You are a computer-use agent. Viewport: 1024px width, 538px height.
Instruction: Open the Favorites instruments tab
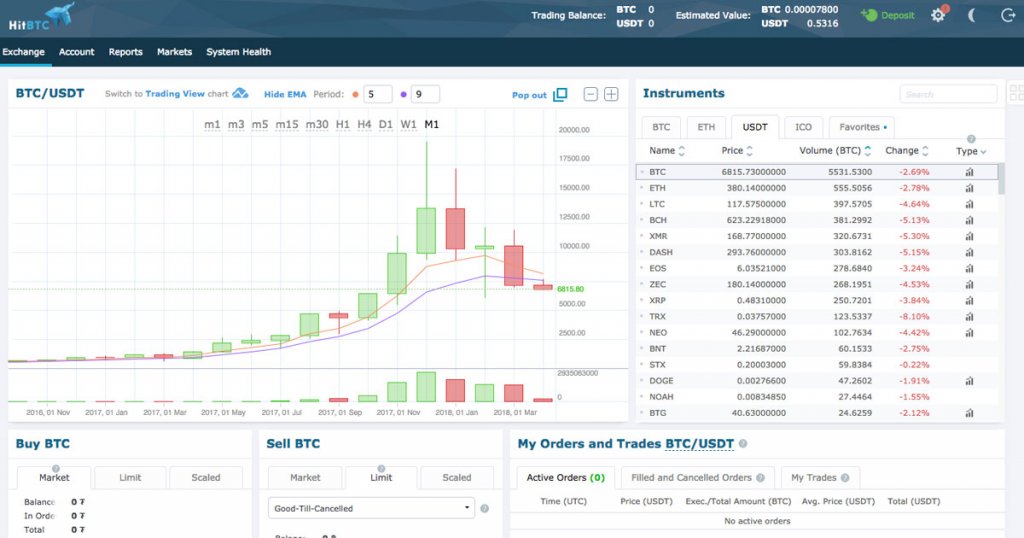click(x=862, y=127)
